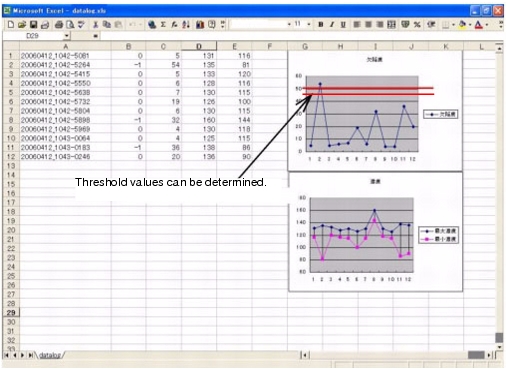The image size is (507, 369).
Task: Open the font size dropdown
Action: pos(309,24)
